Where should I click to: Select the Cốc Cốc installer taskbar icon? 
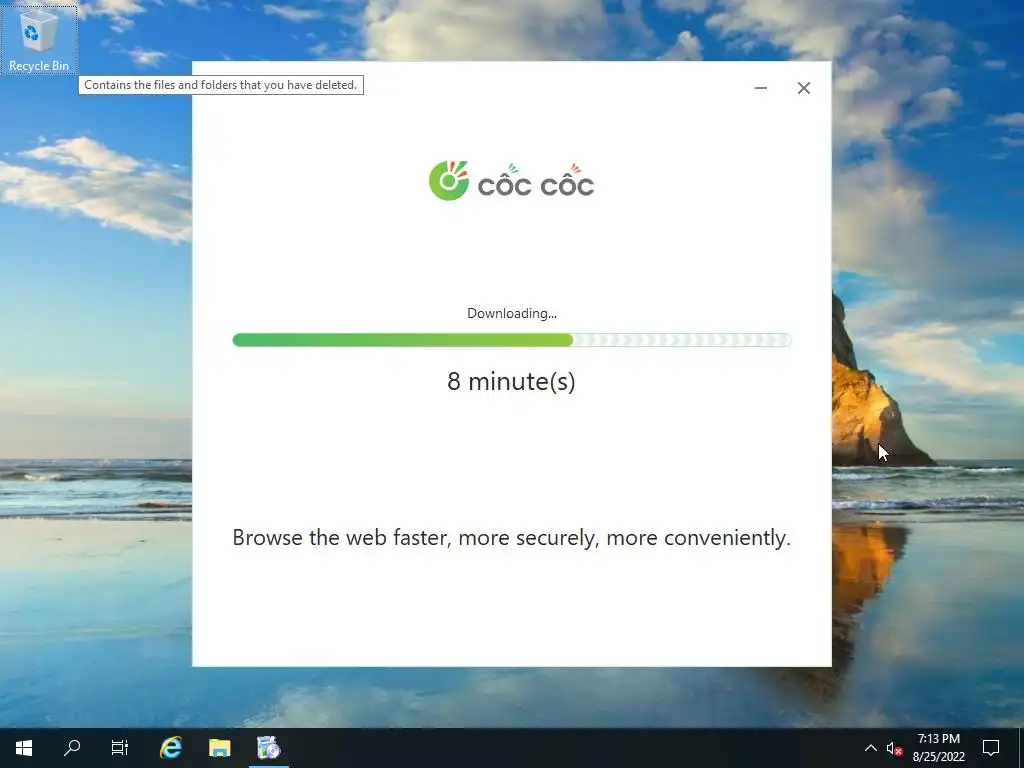[x=268, y=748]
